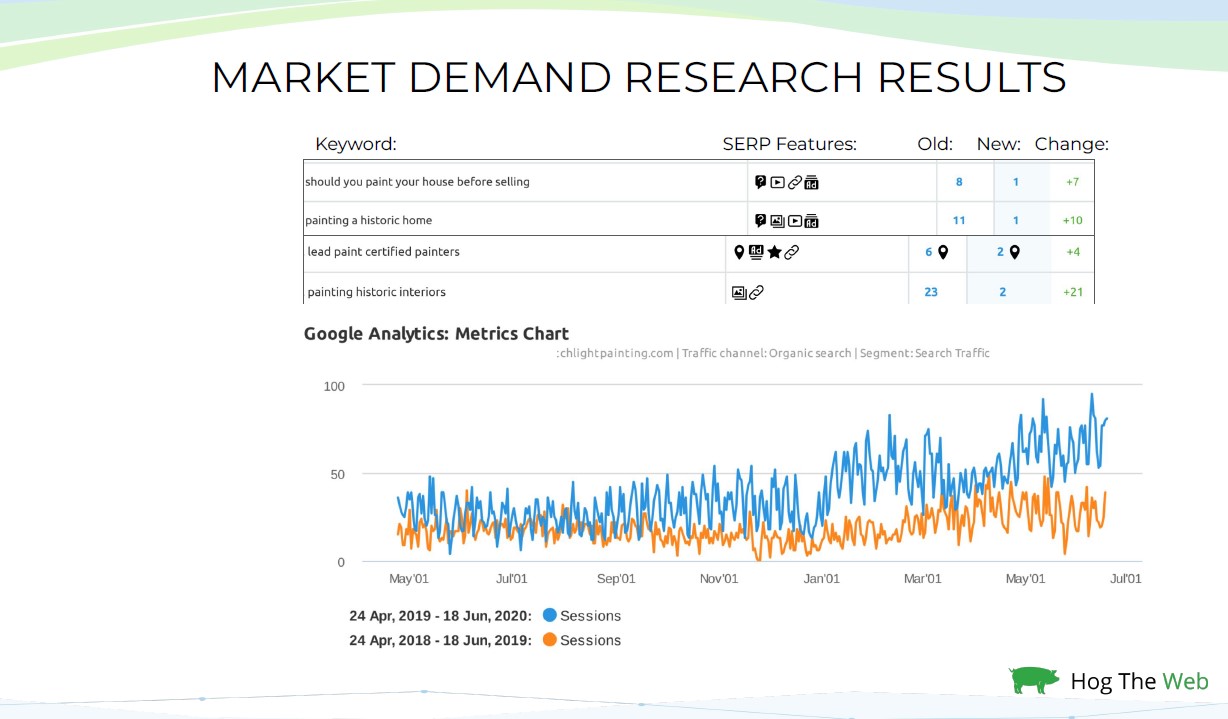Click the 'Old:' column header
1228x719 pixels.
pyautogui.click(x=935, y=144)
